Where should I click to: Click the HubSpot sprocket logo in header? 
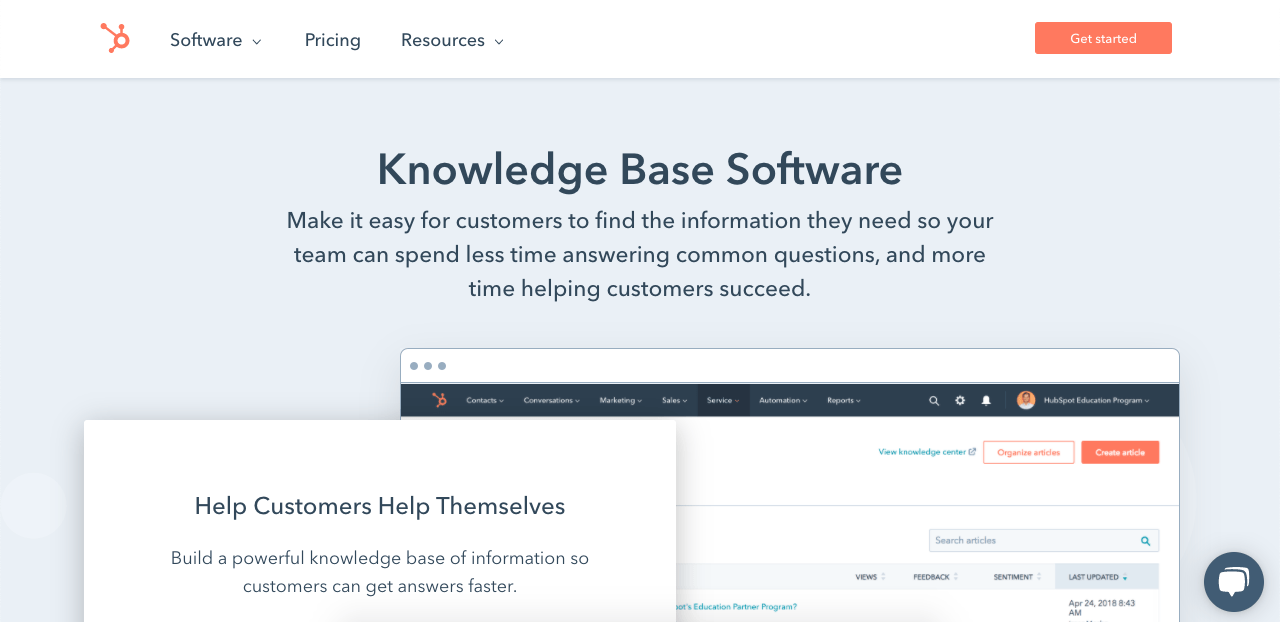pyautogui.click(x=115, y=39)
